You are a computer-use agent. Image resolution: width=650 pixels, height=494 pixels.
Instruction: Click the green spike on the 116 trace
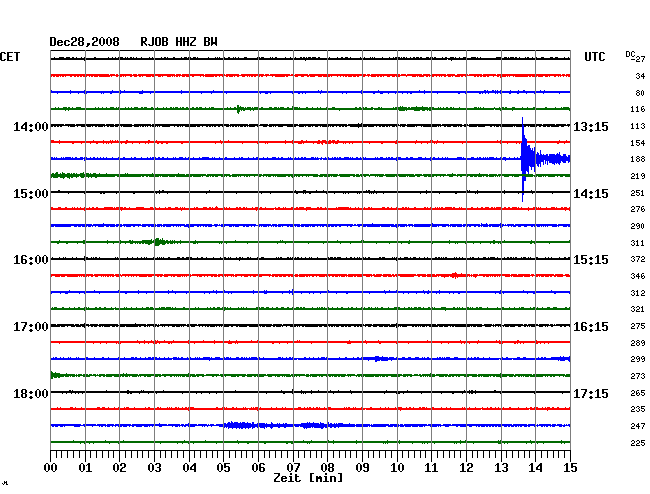pyautogui.click(x=238, y=109)
